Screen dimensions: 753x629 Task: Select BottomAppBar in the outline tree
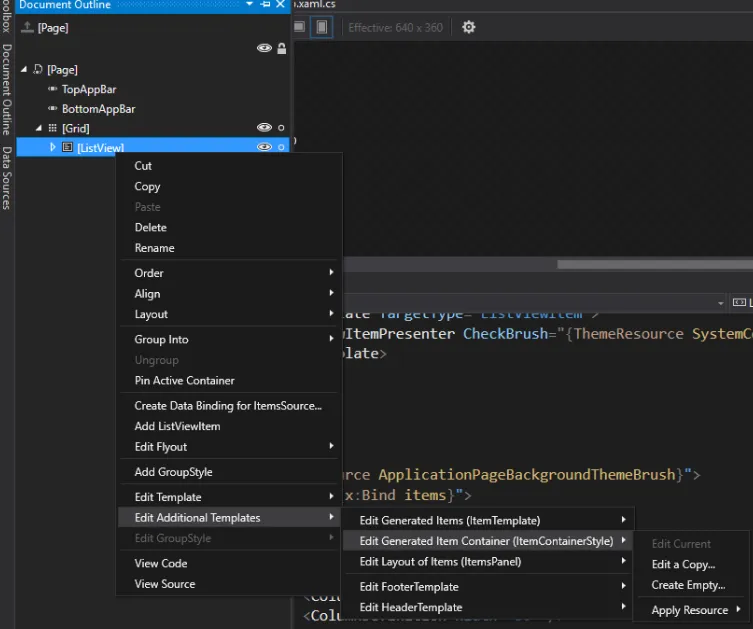98,109
